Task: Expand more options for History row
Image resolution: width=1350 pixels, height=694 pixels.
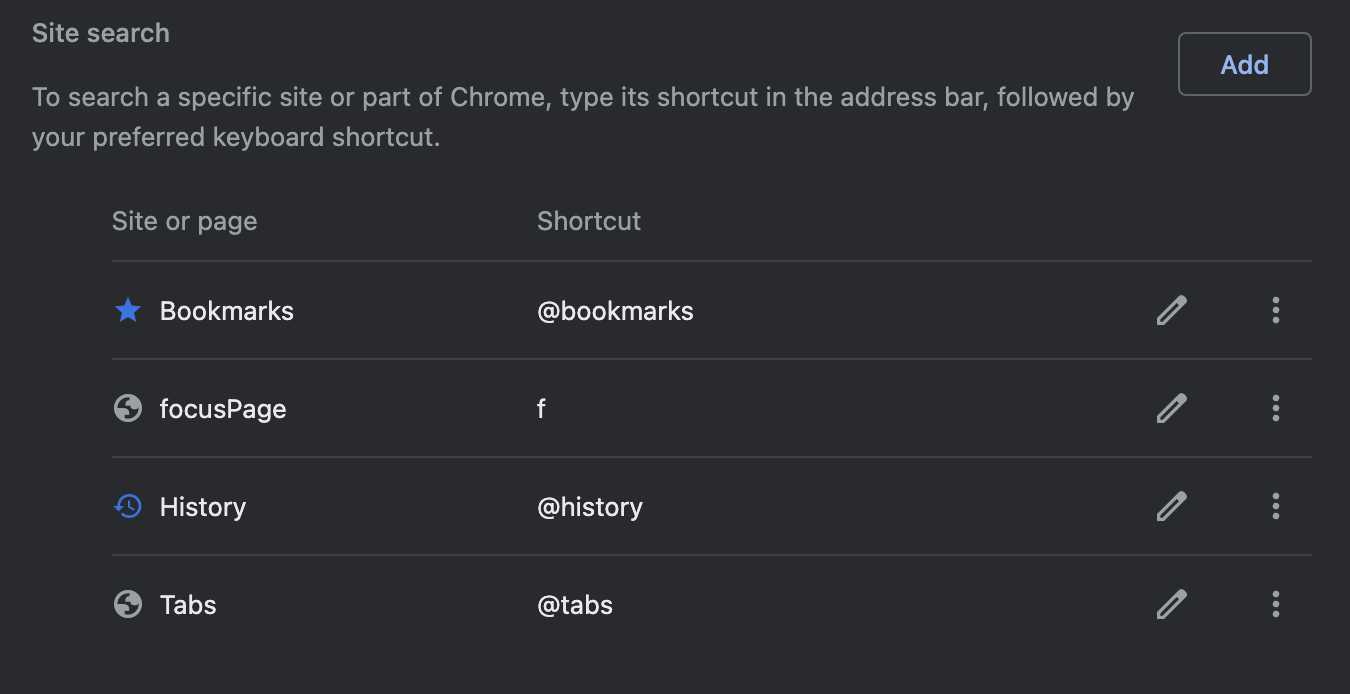Action: [1275, 507]
